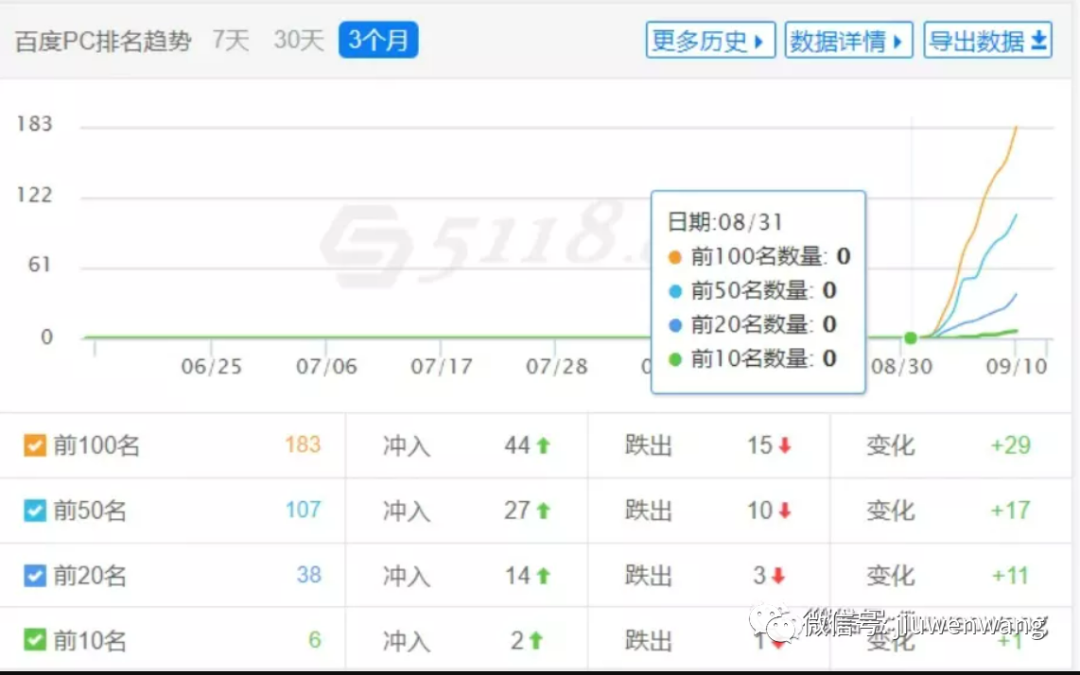Click the red down arrow beside 15
The width and height of the screenshot is (1080, 675).
[785, 446]
